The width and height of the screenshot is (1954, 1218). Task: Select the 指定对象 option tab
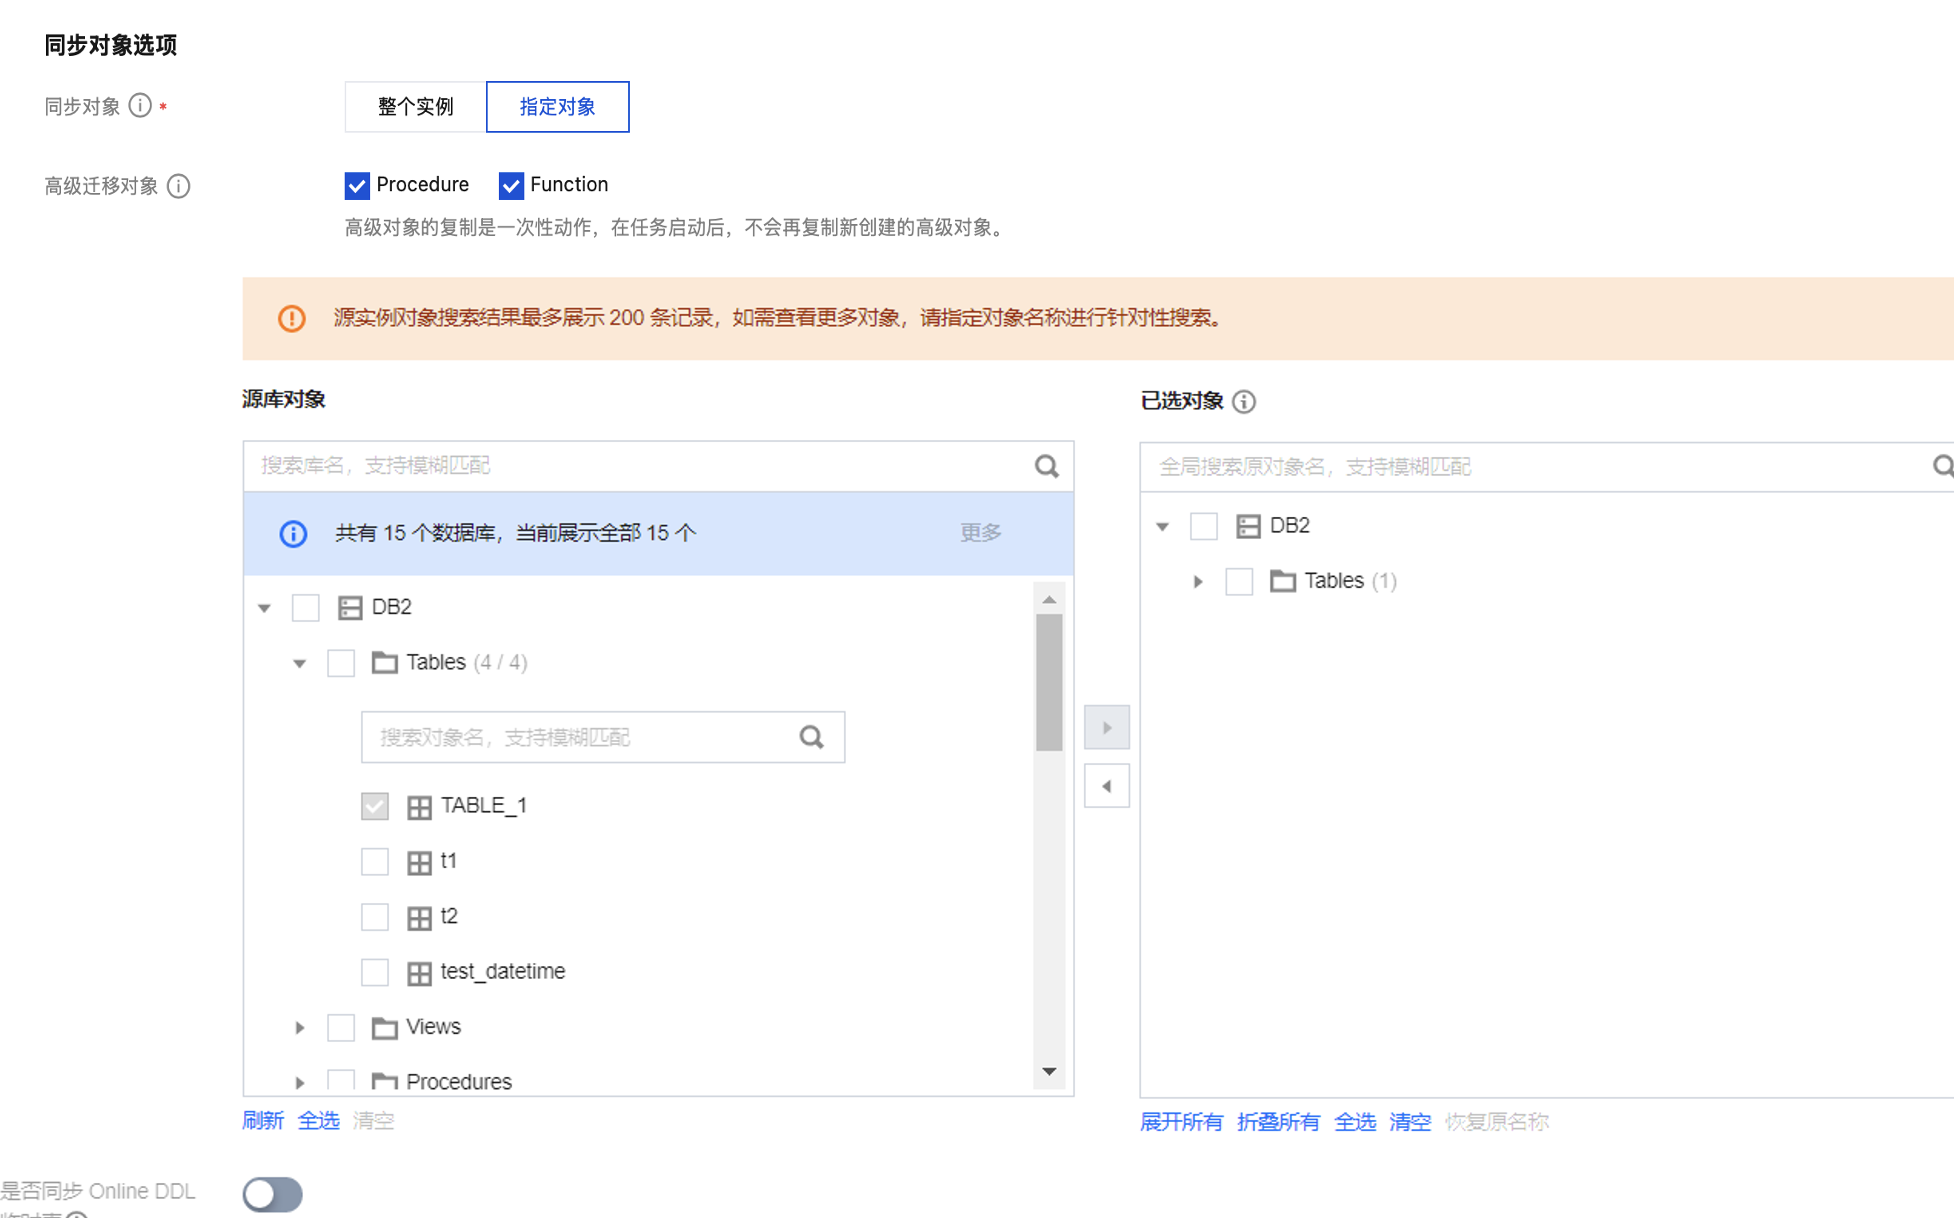557,107
